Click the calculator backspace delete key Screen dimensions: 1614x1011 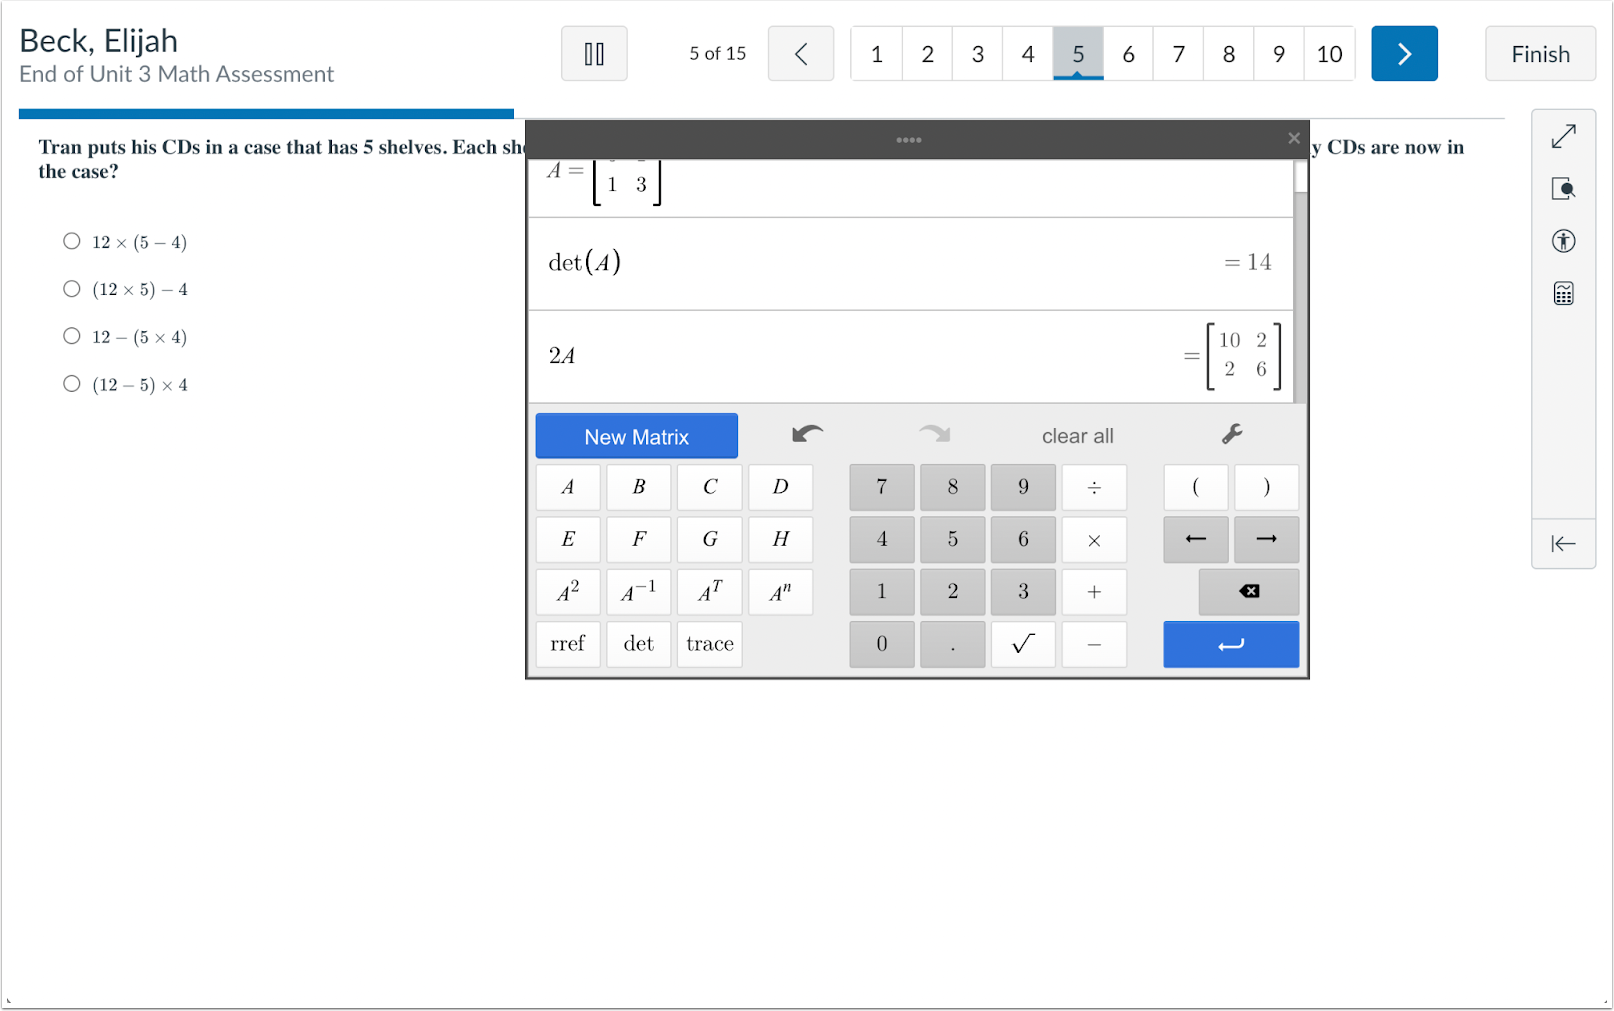pyautogui.click(x=1249, y=591)
